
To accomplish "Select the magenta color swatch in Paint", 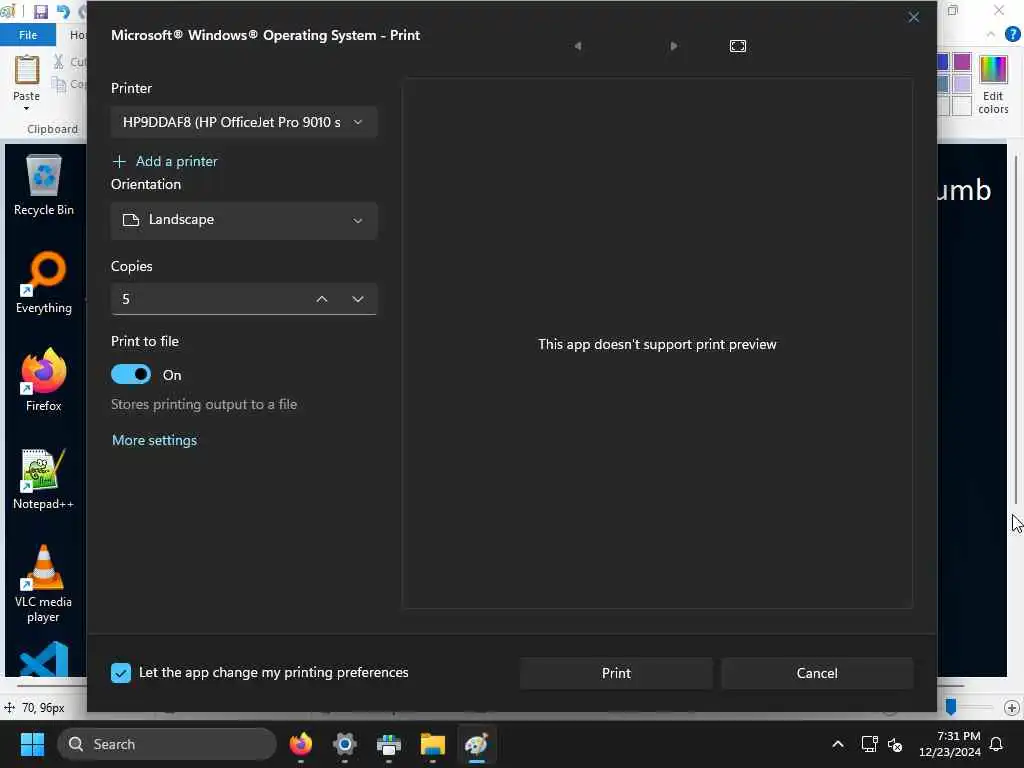I will click(x=962, y=62).
